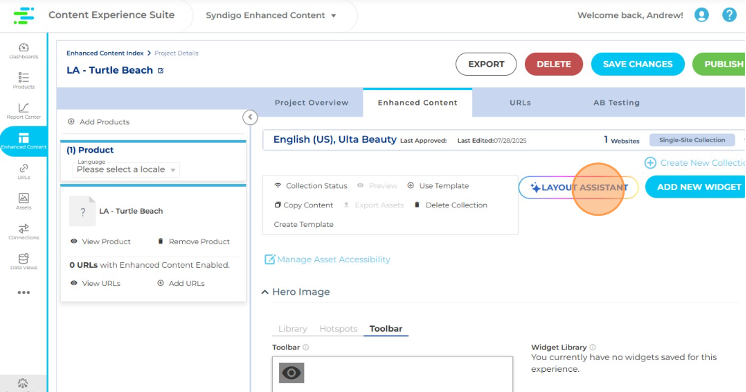Click ADD NEW WIDGET
The image size is (746, 392).
pos(696,187)
